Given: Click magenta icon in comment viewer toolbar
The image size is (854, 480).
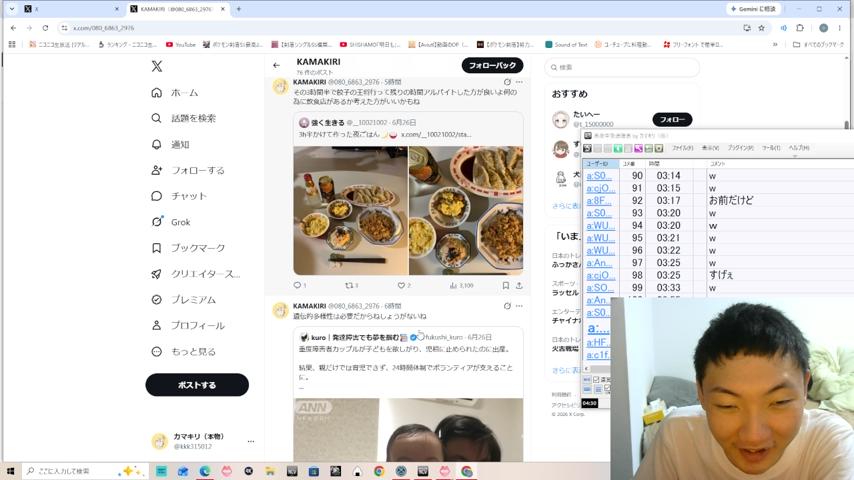Looking at the screenshot, I should 638,148.
